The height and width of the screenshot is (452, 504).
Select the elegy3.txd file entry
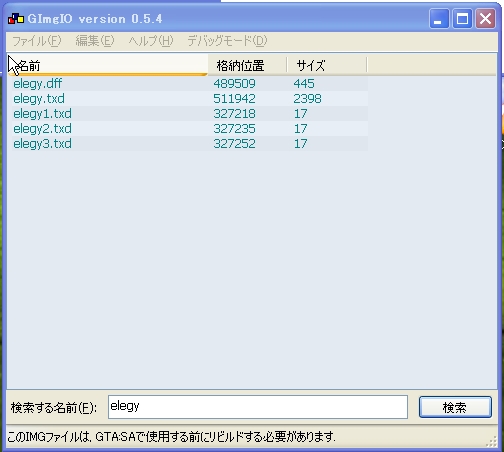[x=42, y=143]
